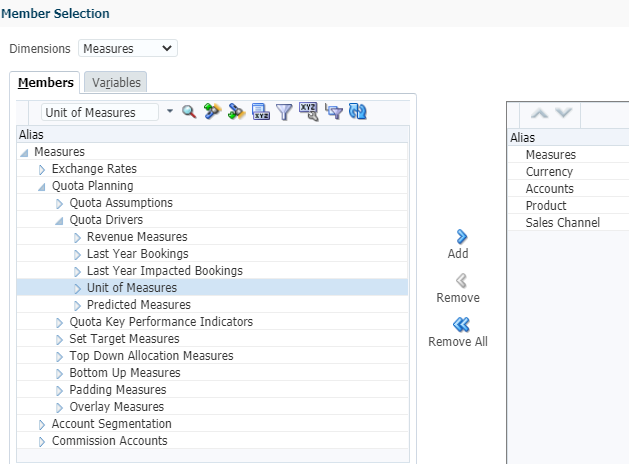The image size is (629, 464).
Task: Select the Quota Planning member
Action: [x=93, y=186]
